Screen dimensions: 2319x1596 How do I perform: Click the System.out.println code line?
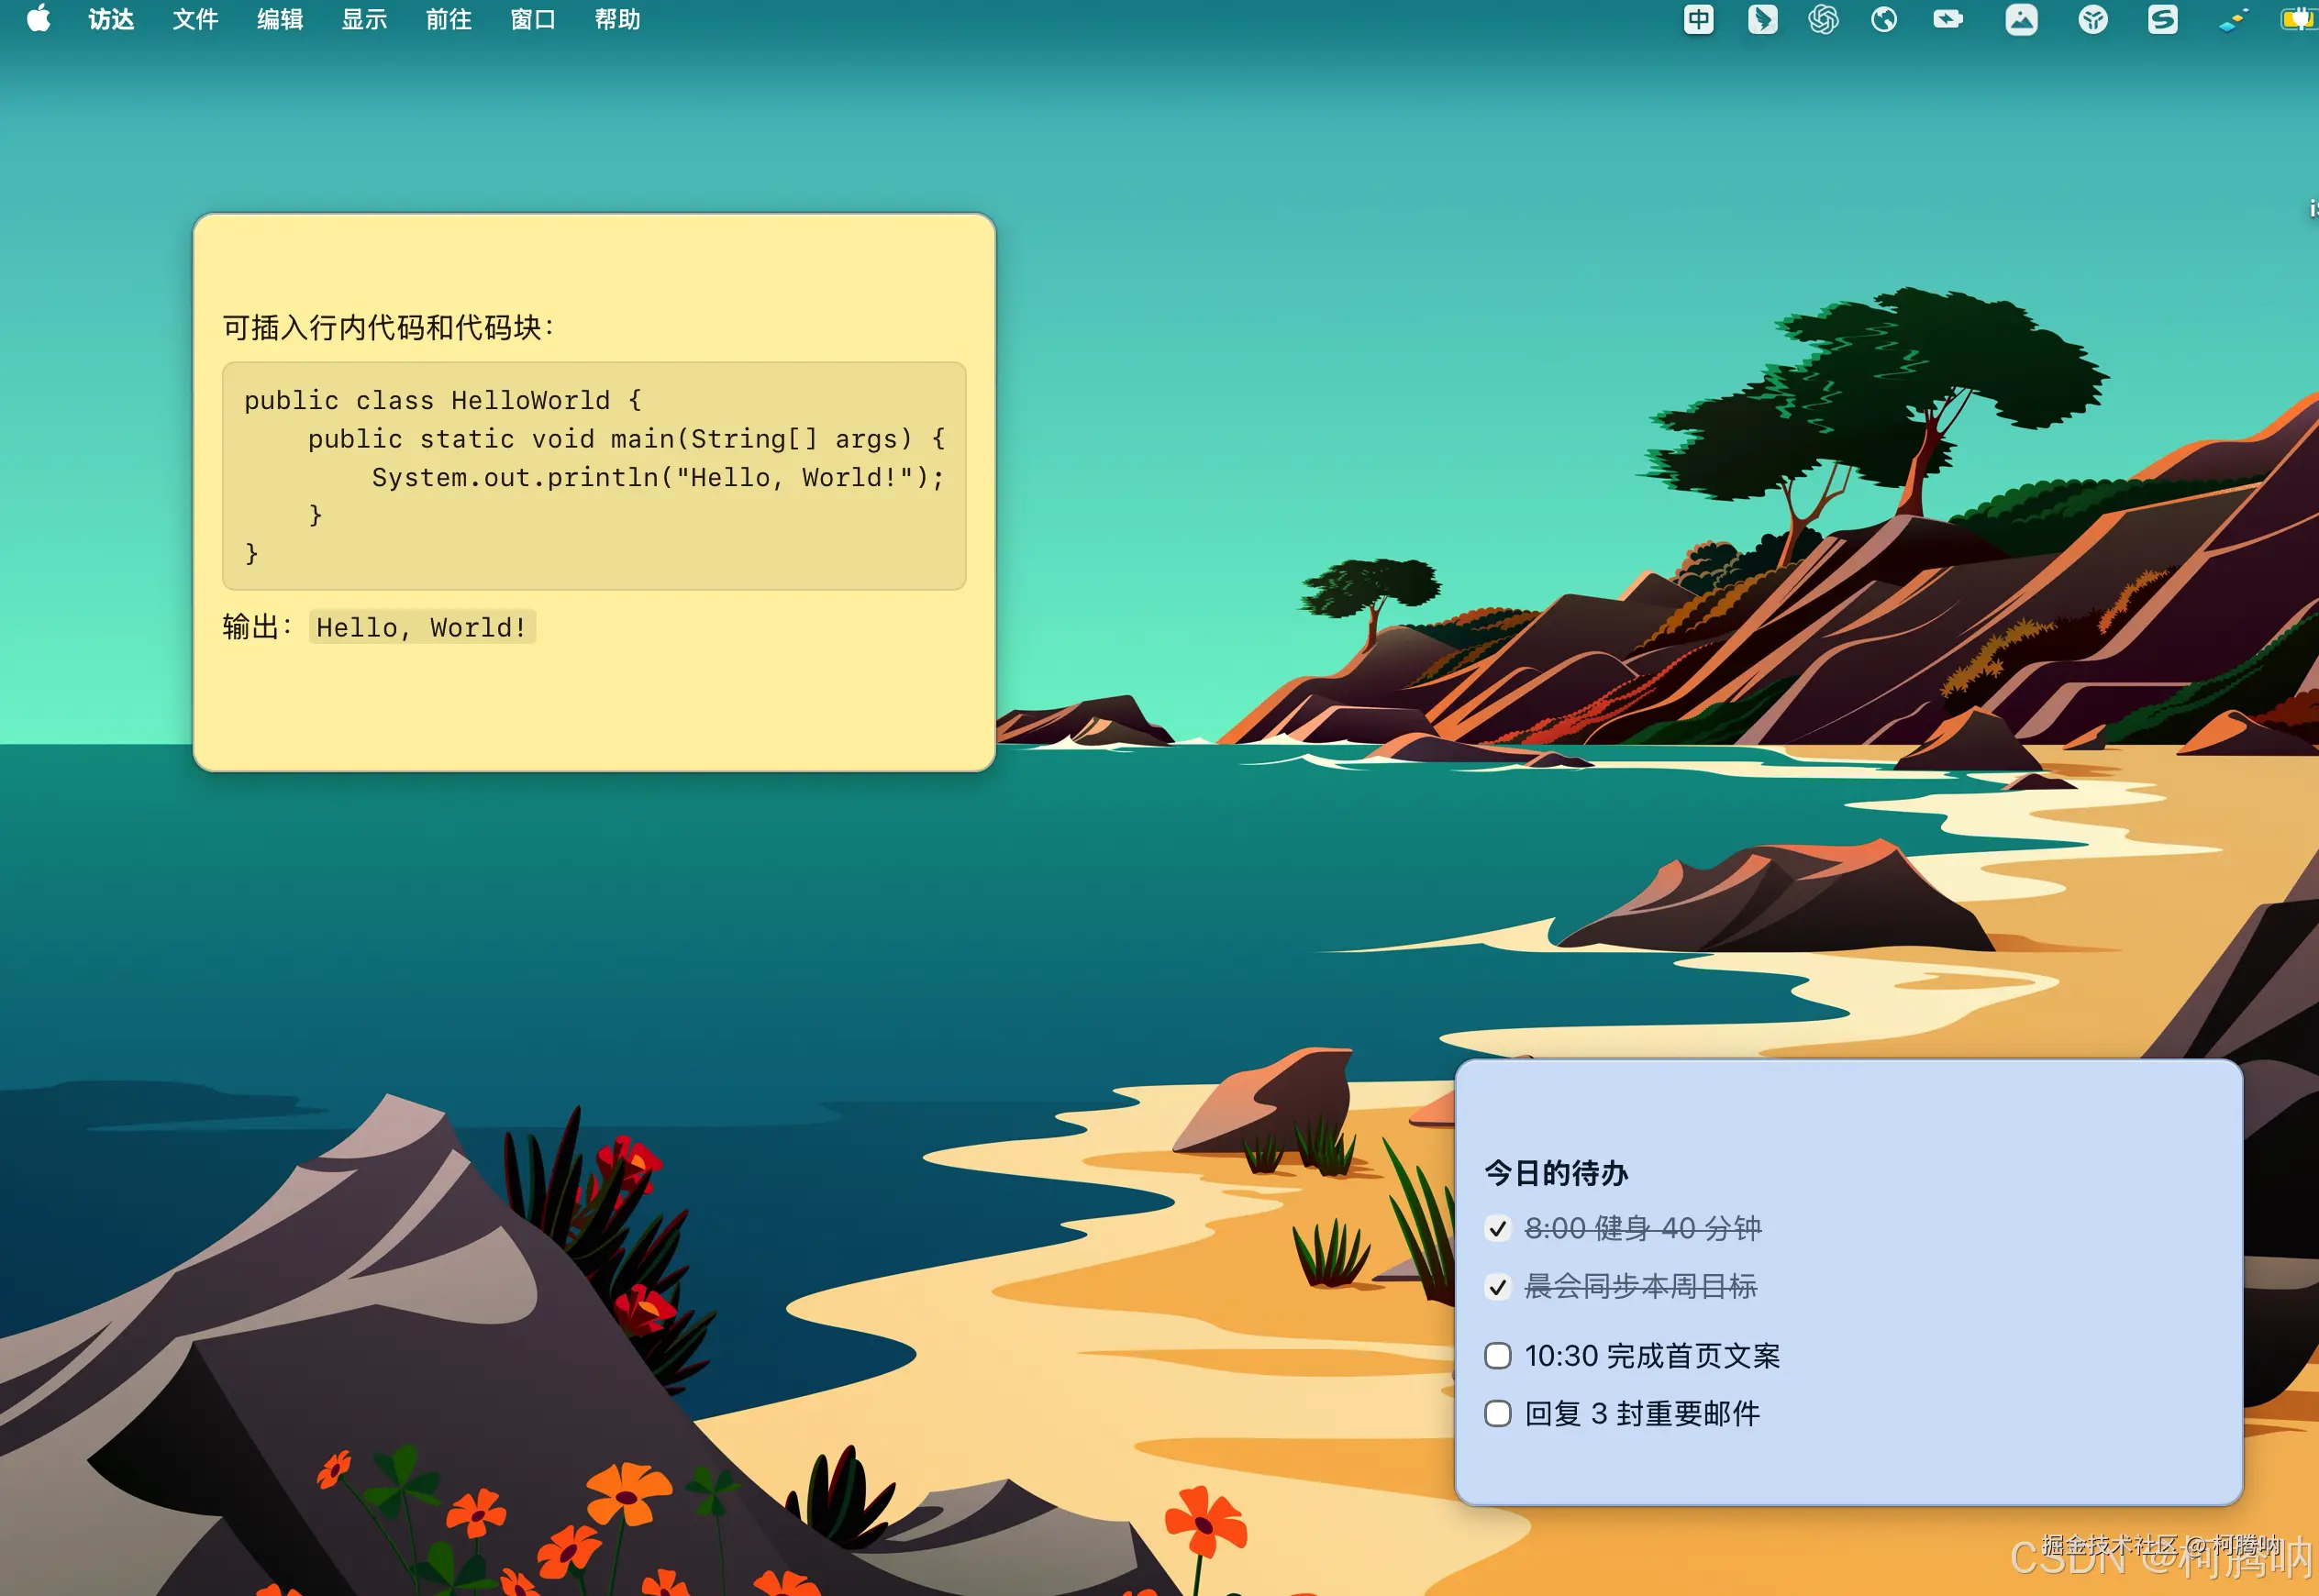tap(658, 477)
